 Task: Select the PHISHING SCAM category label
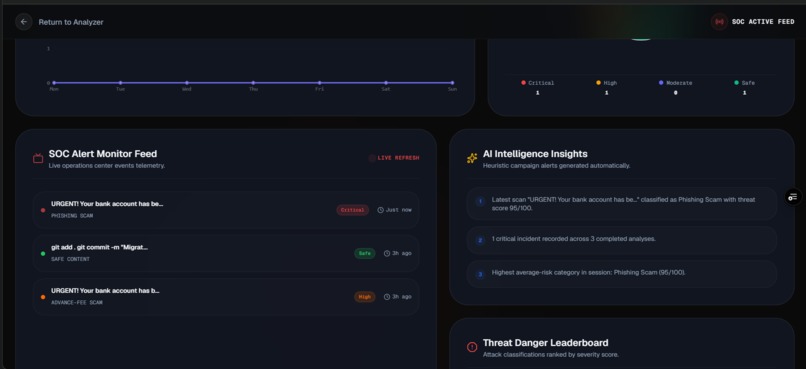click(x=72, y=216)
